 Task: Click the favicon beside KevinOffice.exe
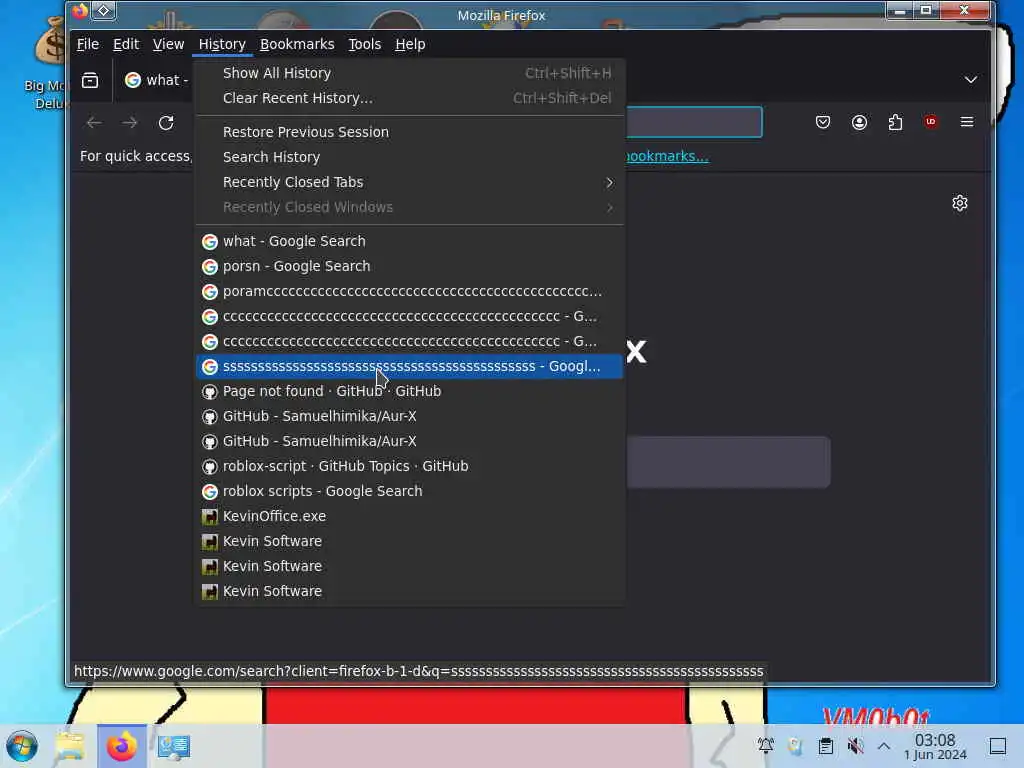click(x=210, y=517)
